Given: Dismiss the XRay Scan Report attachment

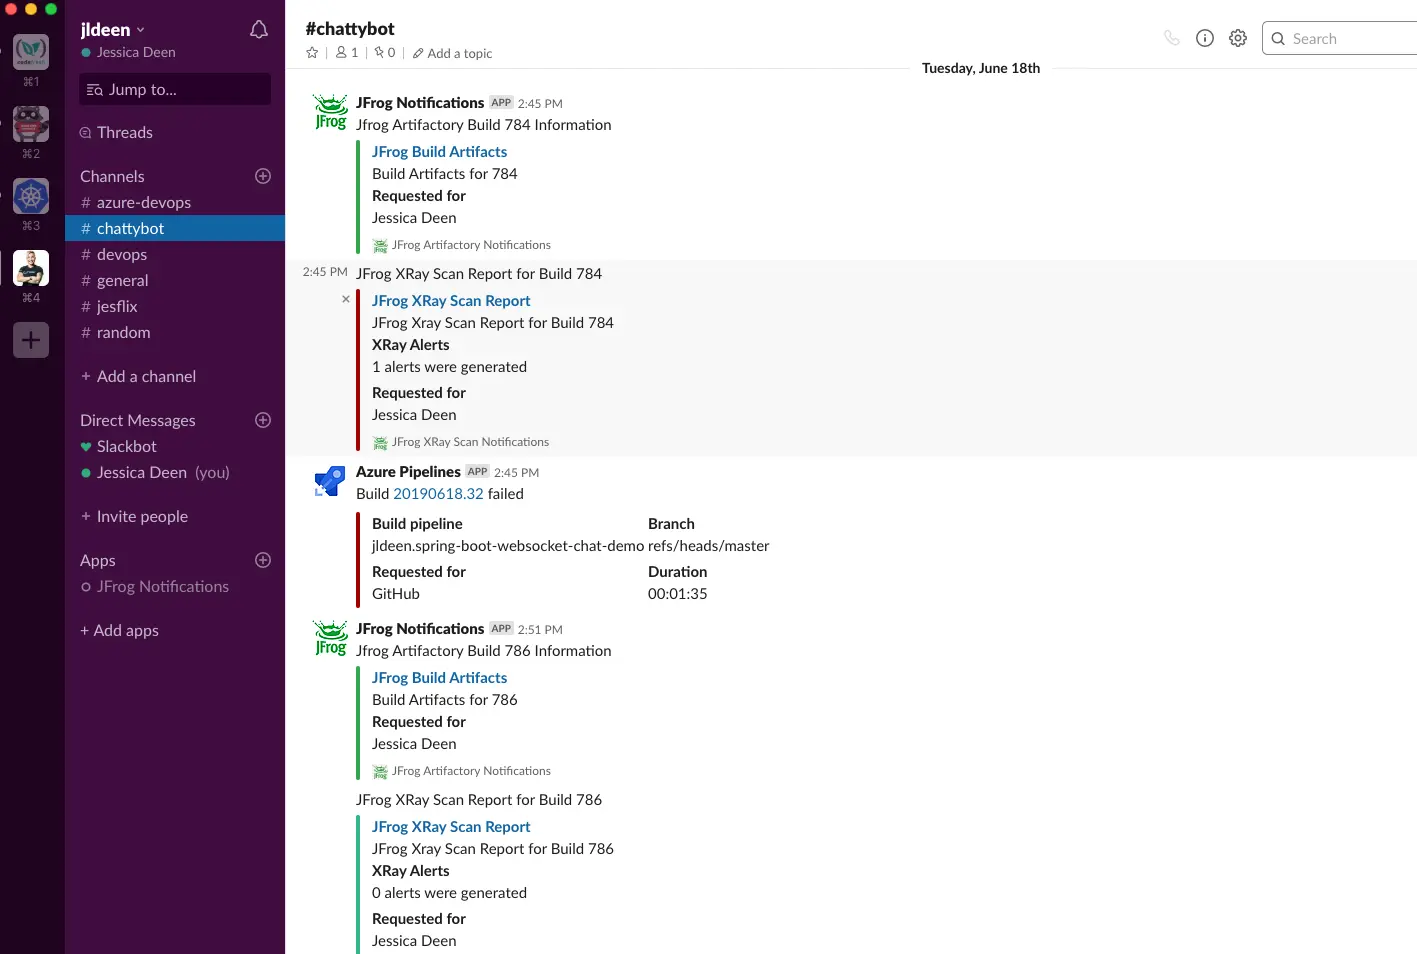Looking at the screenshot, I should (x=345, y=299).
